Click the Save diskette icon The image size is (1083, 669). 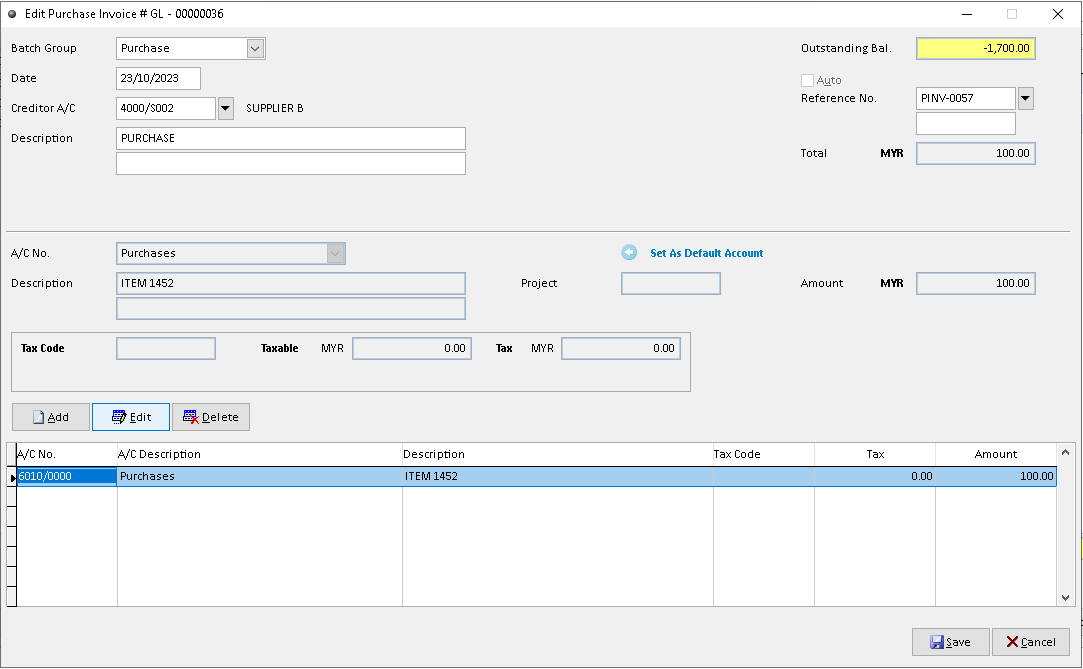[x=938, y=642]
